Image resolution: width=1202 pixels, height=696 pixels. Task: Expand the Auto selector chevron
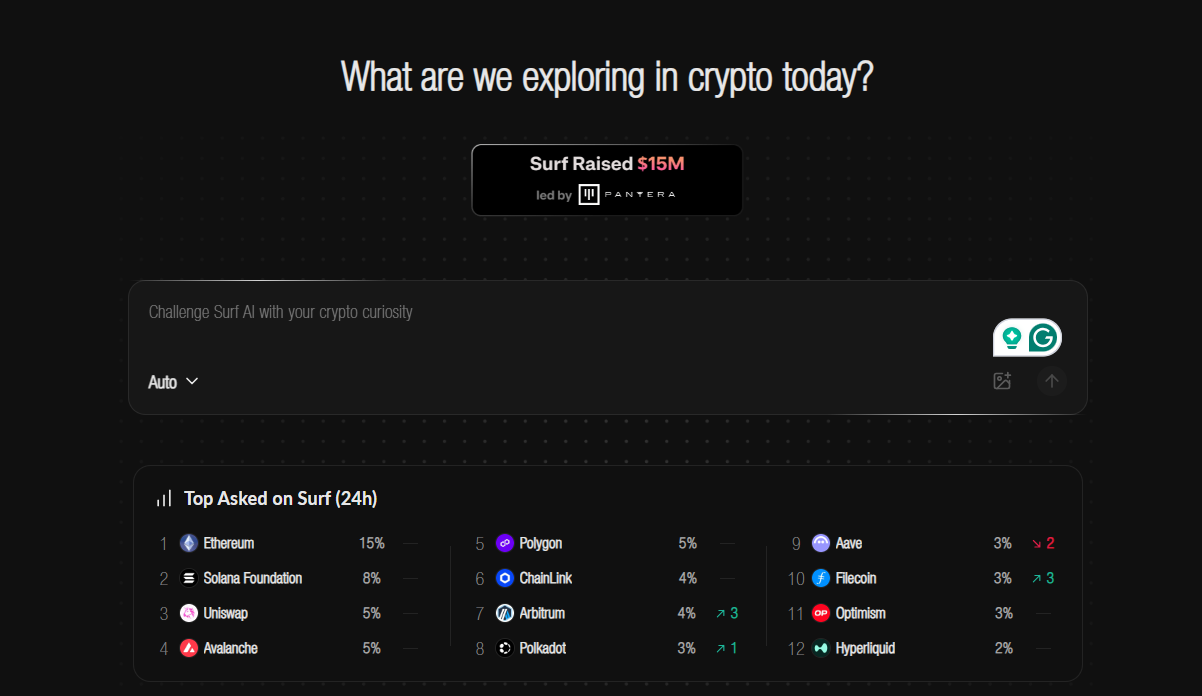tap(192, 382)
